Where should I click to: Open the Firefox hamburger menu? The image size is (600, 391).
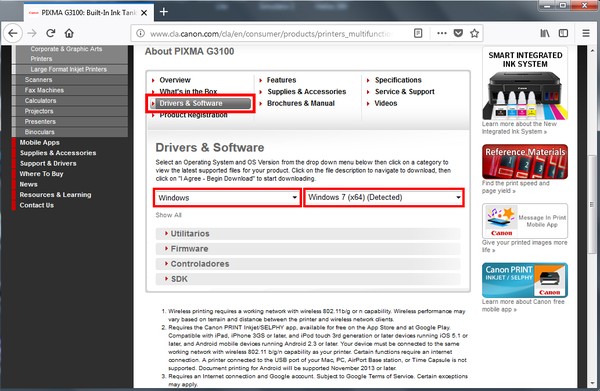point(586,33)
